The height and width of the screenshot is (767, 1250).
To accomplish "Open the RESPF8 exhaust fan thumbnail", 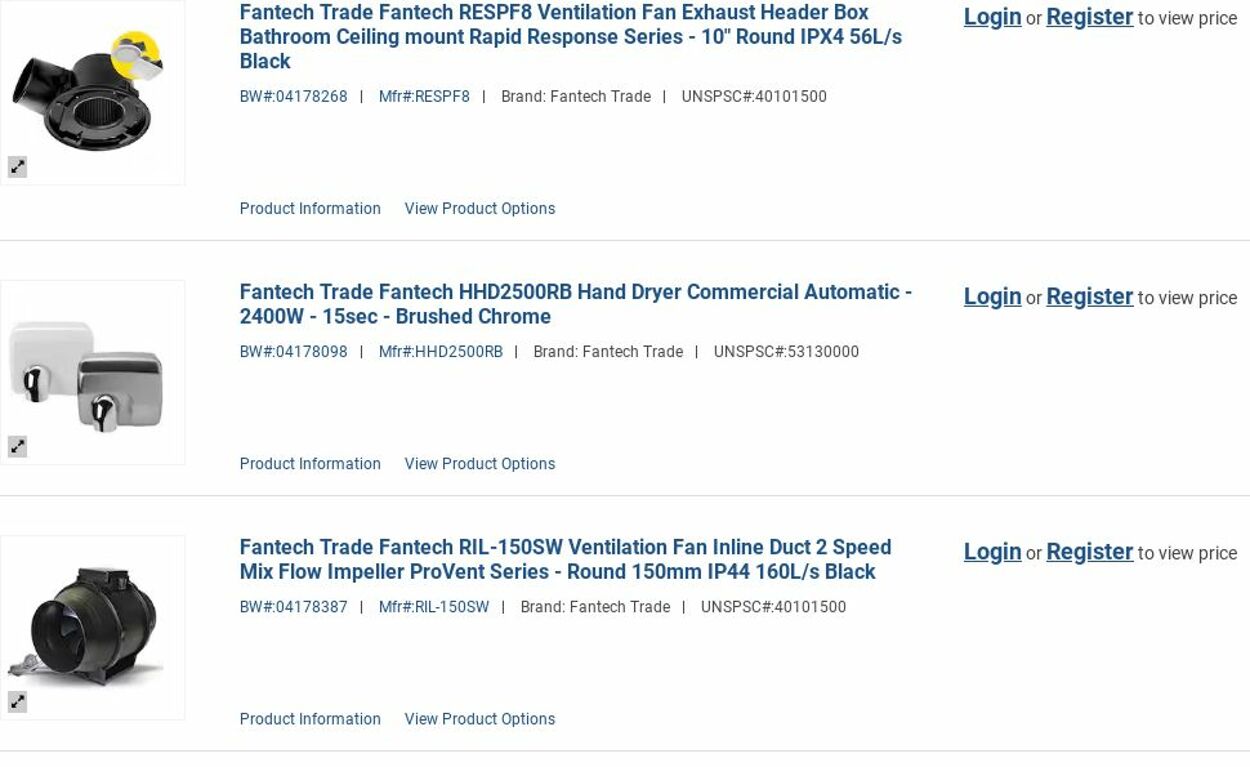I will click(92, 92).
